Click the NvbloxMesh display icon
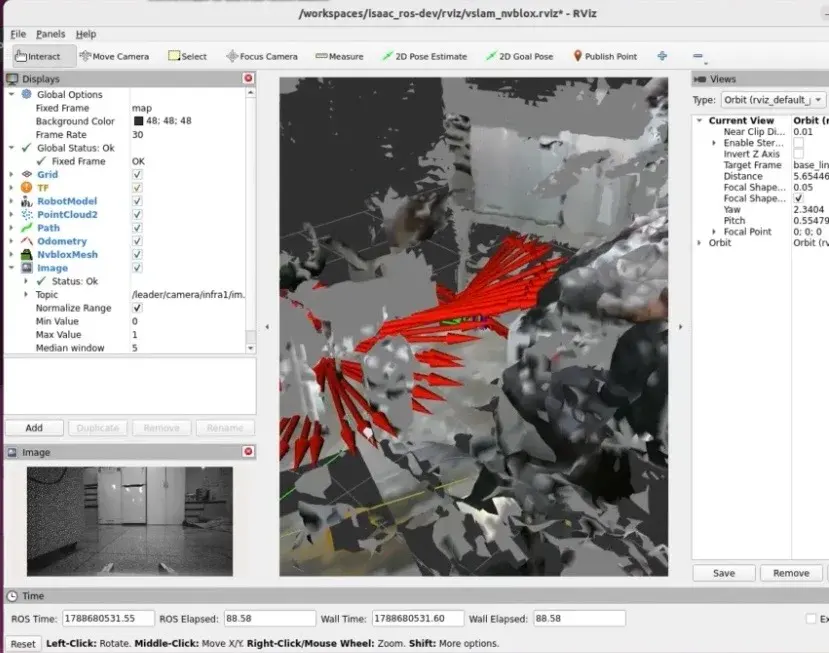 point(26,254)
